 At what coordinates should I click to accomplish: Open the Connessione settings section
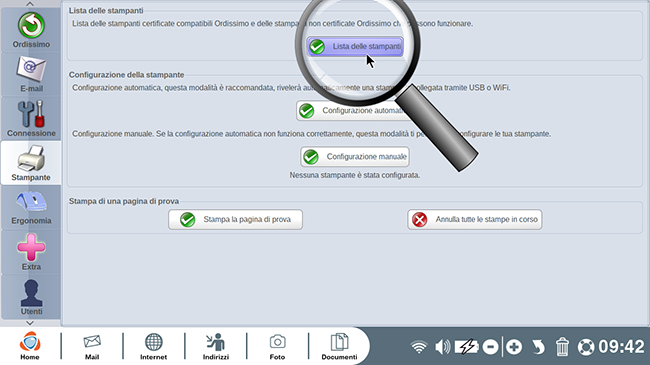(x=31, y=119)
